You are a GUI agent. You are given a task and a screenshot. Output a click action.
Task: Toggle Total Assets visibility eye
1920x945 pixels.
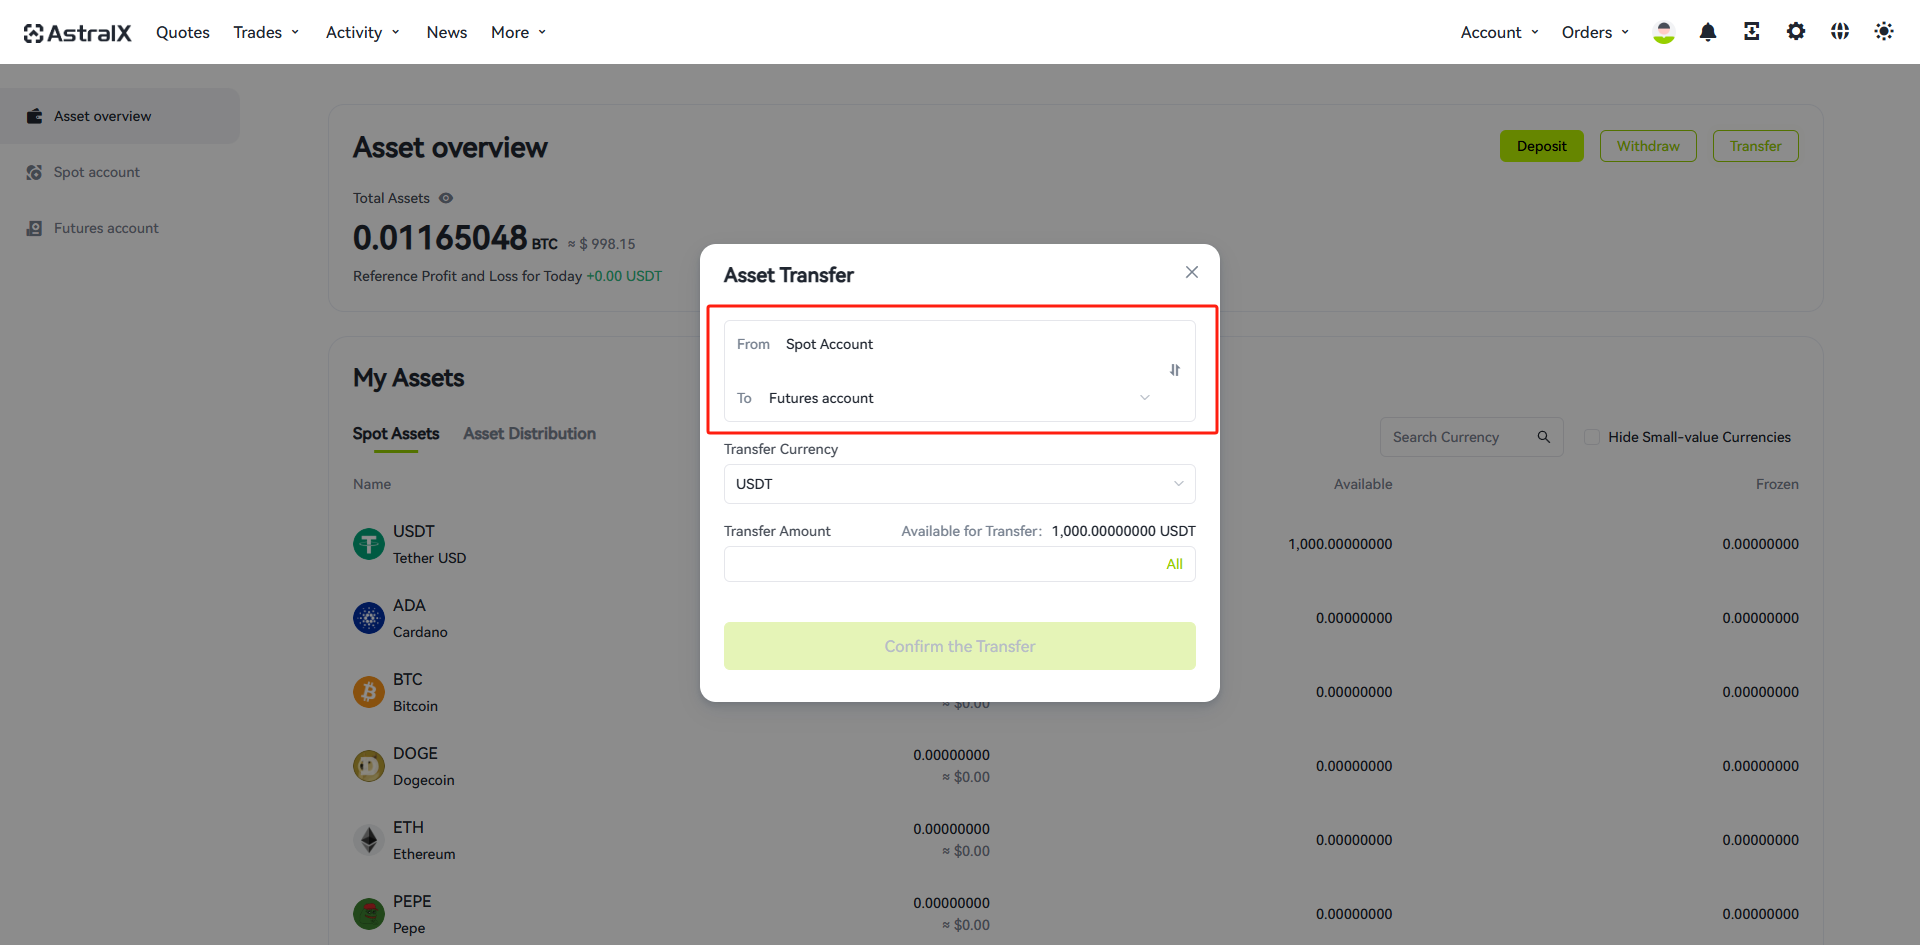446,198
